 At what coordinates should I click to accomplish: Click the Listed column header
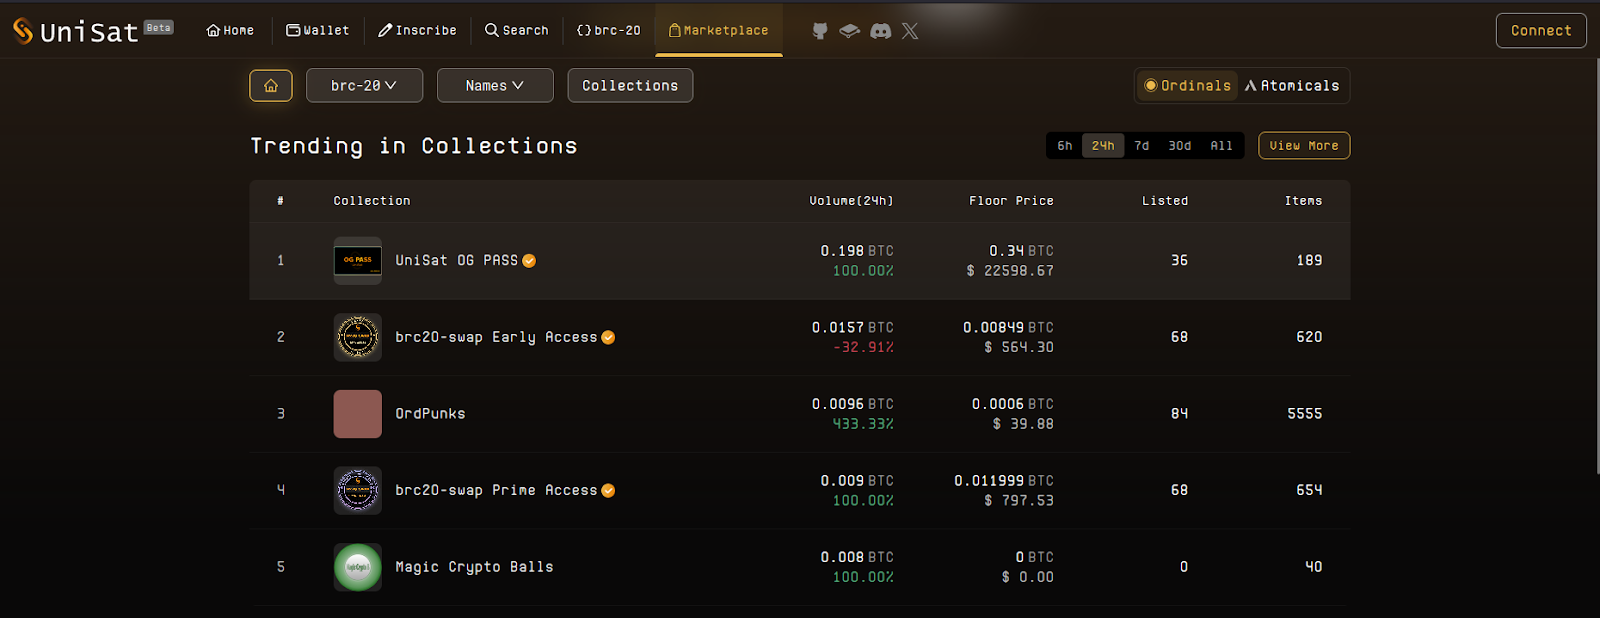click(x=1165, y=201)
